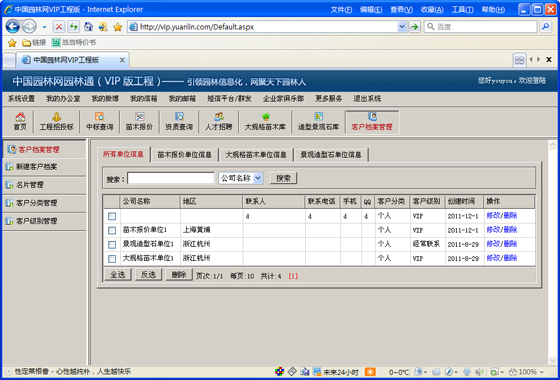Screen dimensions: 560x380
Task: Click 修改 link in 苗木报价单位1 row
Action: tap(493, 230)
